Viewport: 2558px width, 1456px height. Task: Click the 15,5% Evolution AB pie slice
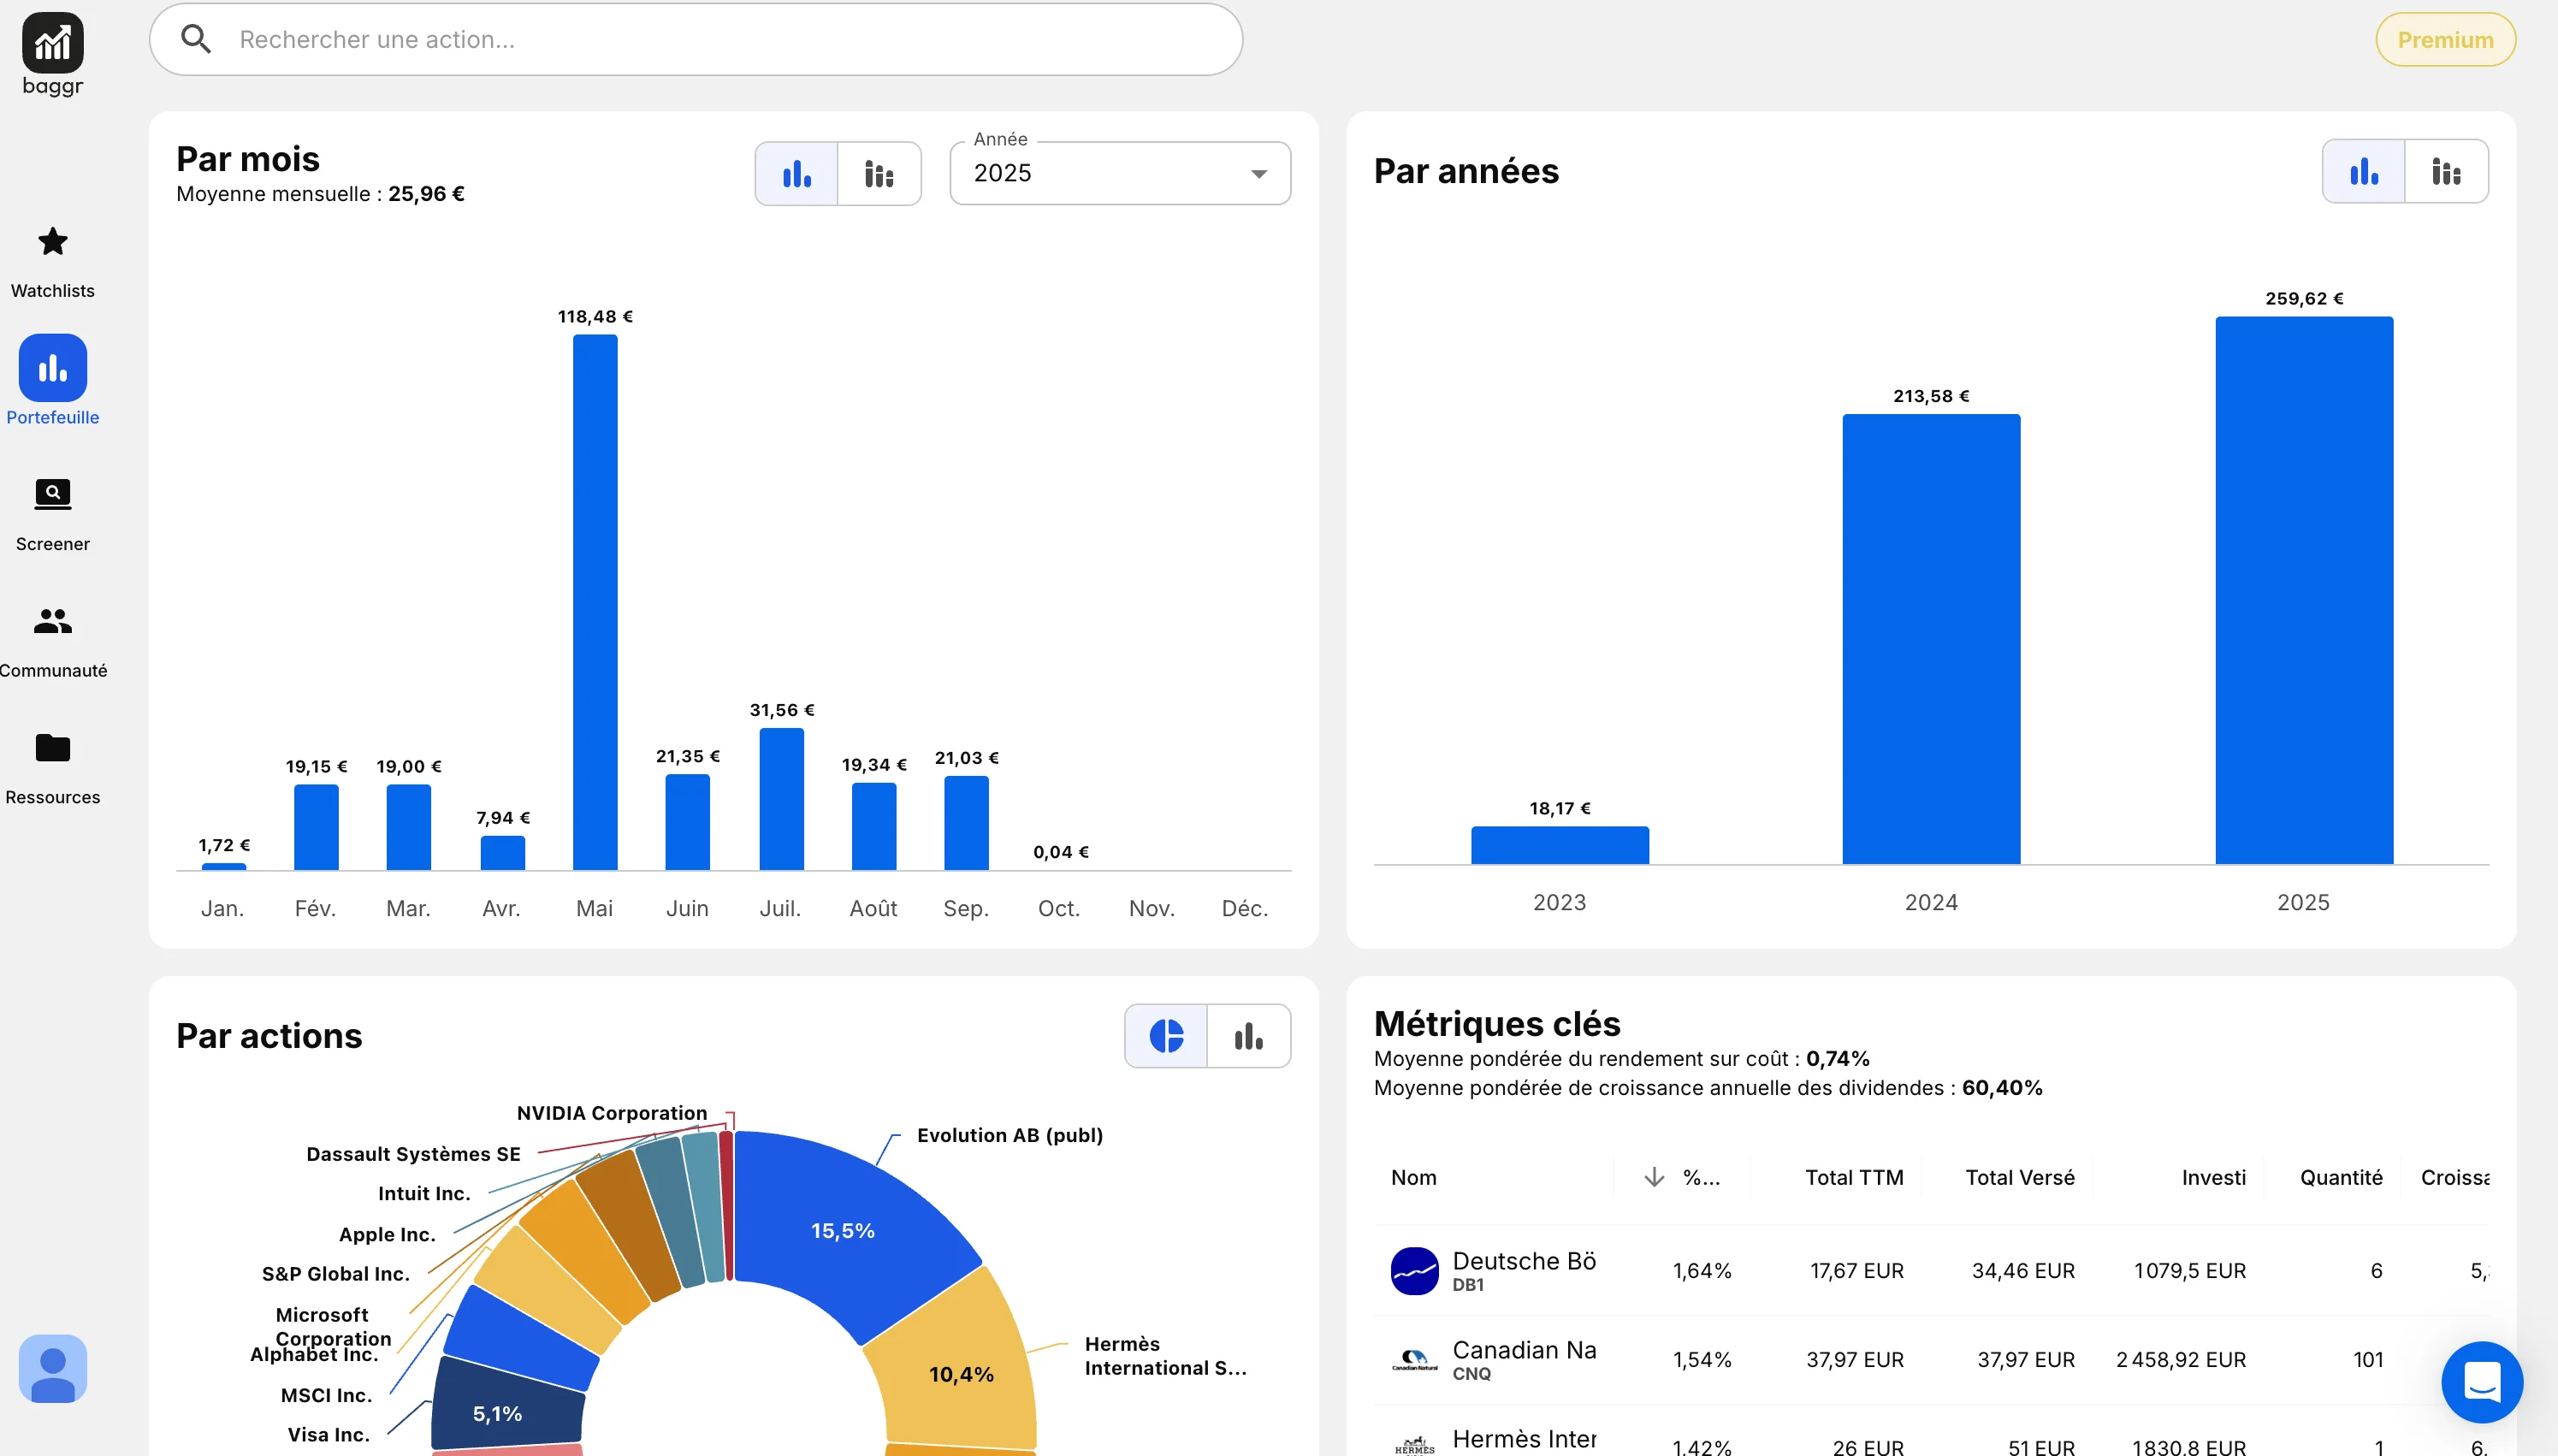(x=842, y=1230)
